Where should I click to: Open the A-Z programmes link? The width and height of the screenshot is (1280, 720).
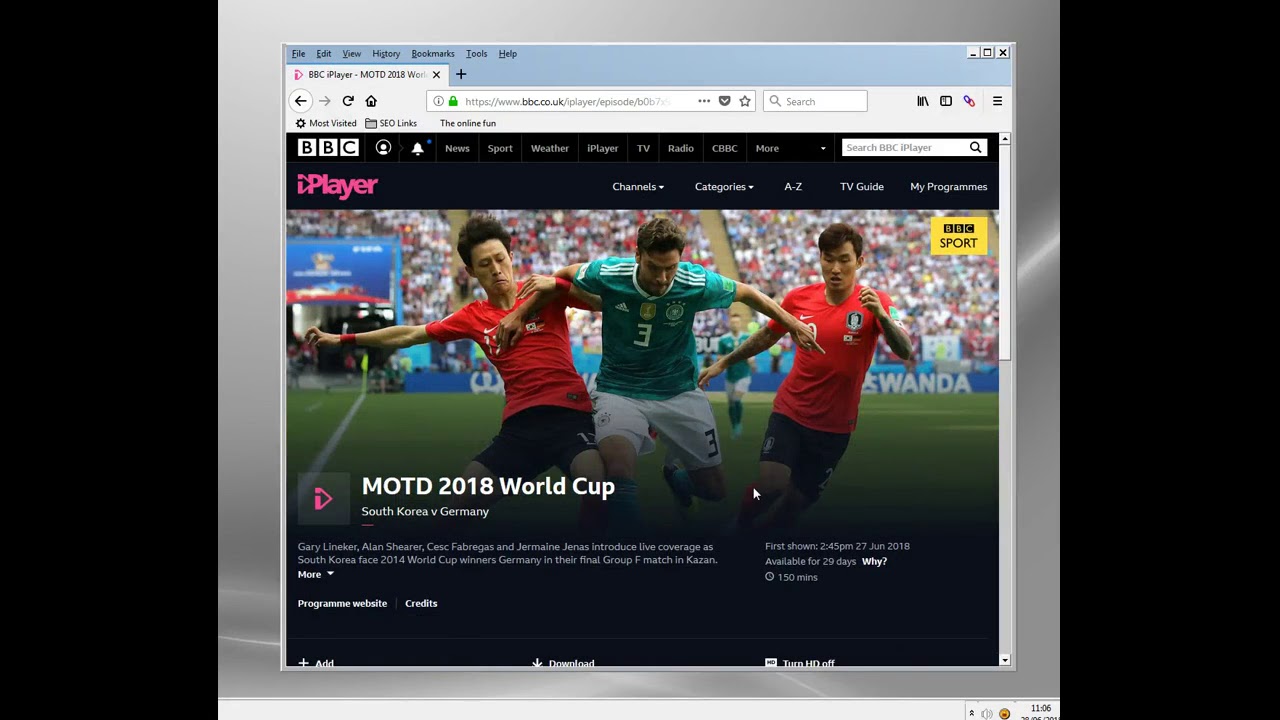pos(793,187)
